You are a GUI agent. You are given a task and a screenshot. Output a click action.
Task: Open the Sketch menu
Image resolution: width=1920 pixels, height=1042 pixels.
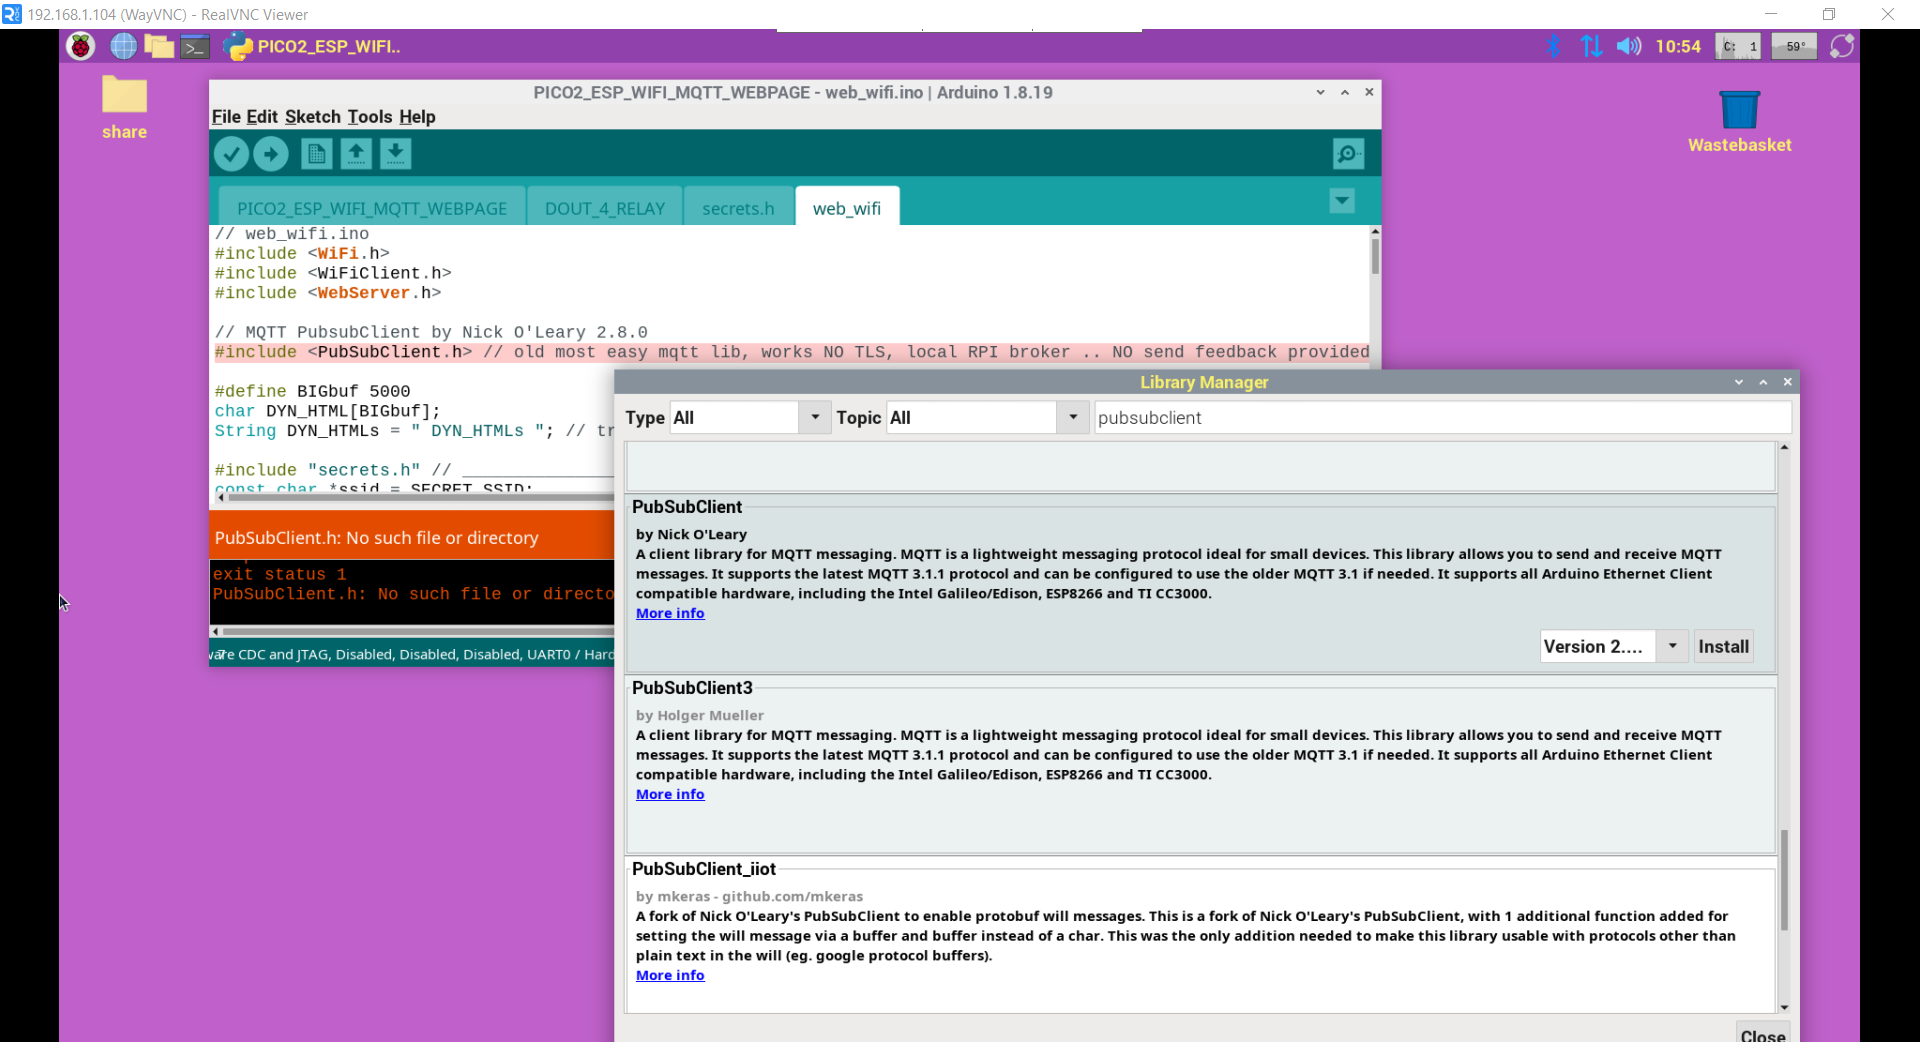point(313,117)
